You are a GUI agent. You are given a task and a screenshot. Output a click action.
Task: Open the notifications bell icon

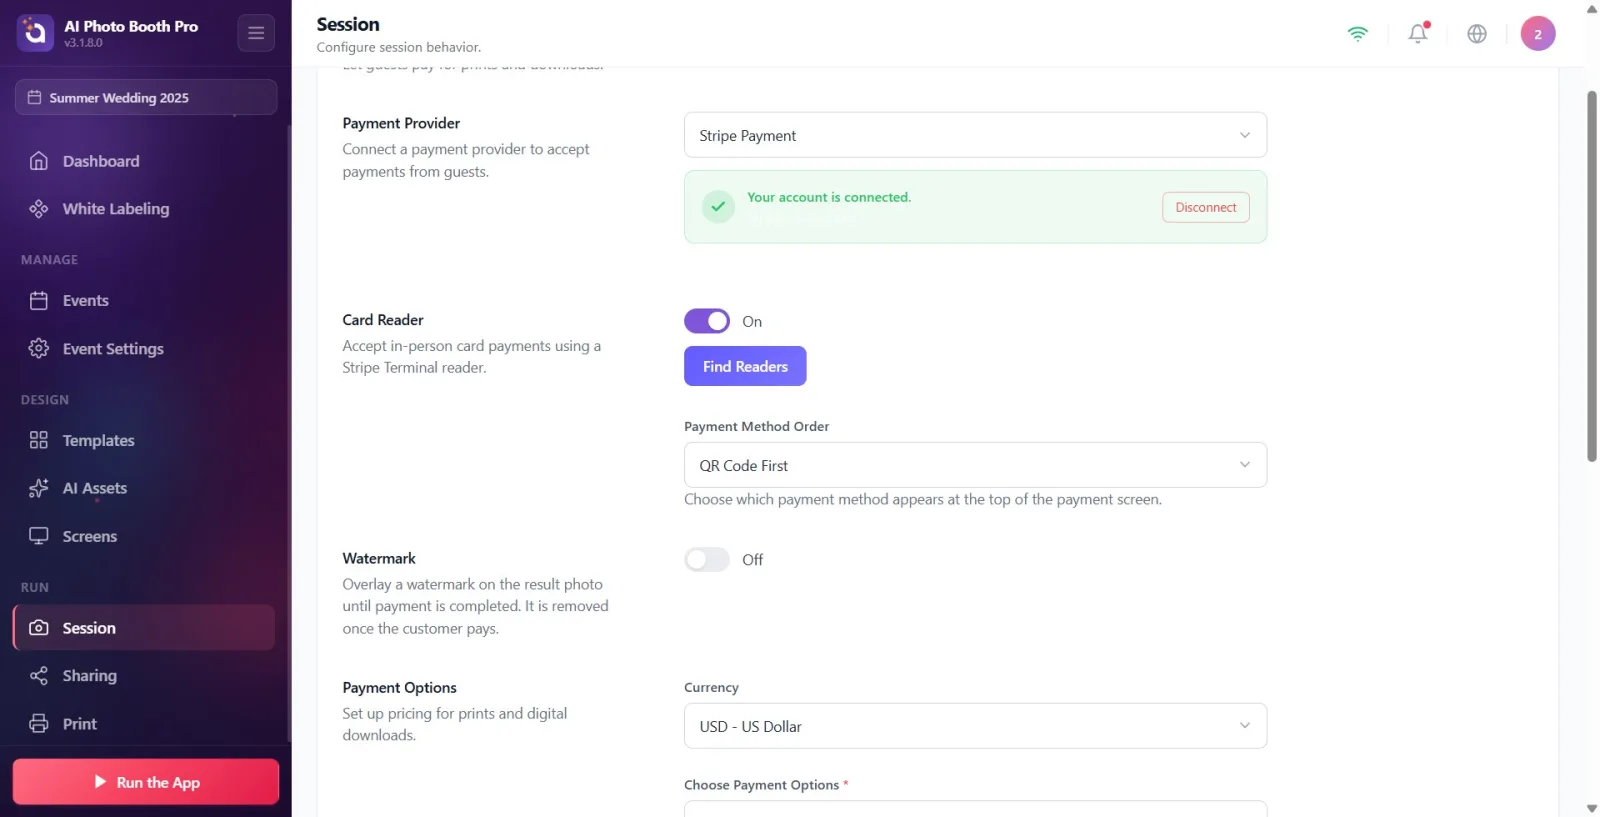click(1418, 33)
